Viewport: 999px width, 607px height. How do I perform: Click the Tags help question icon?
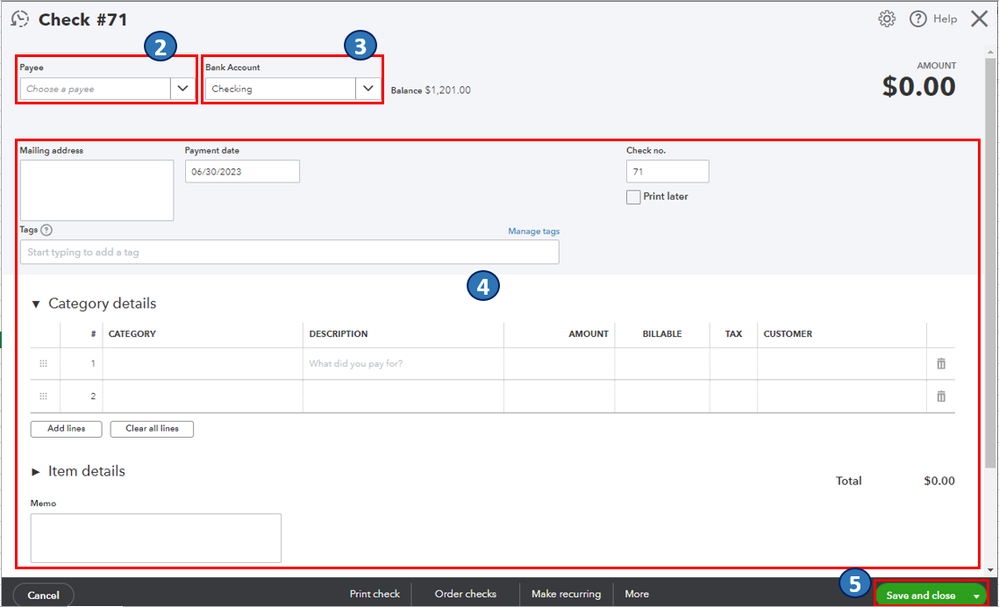(x=47, y=230)
